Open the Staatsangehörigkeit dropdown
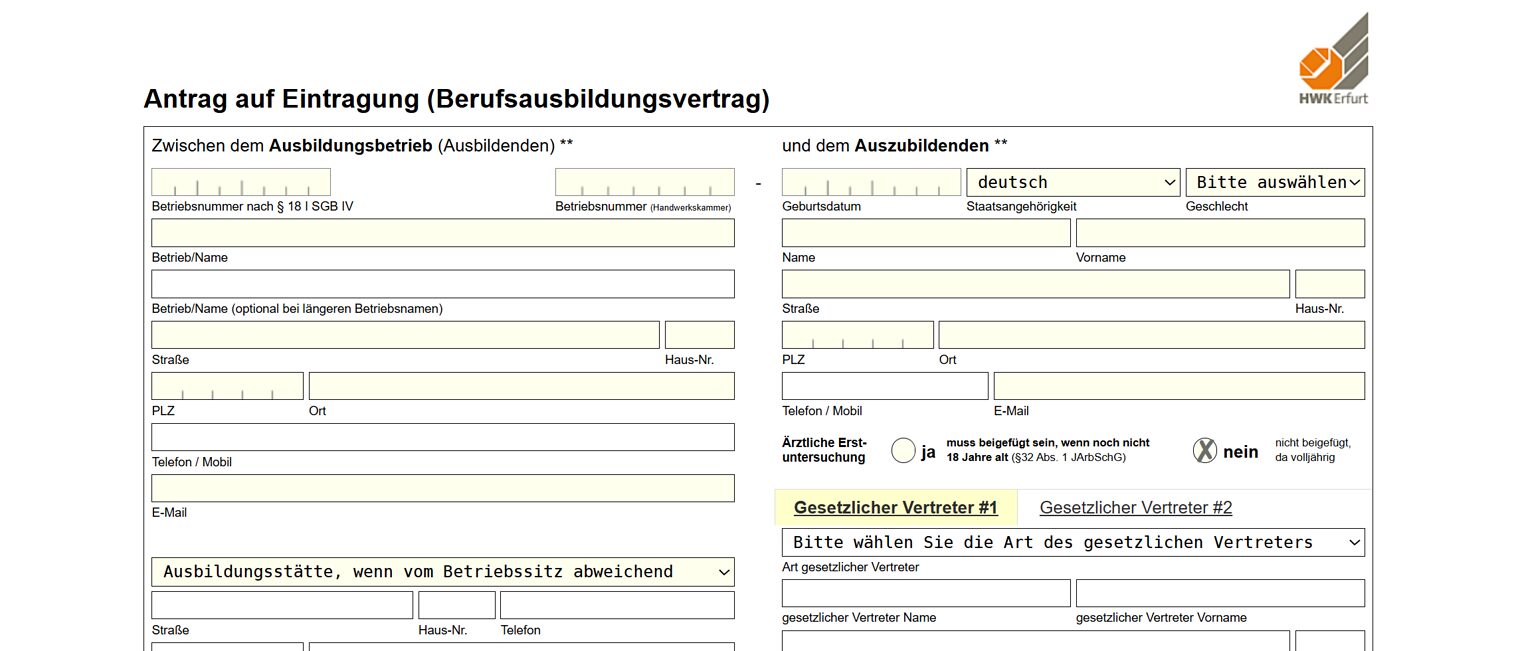 pyautogui.click(x=1074, y=182)
